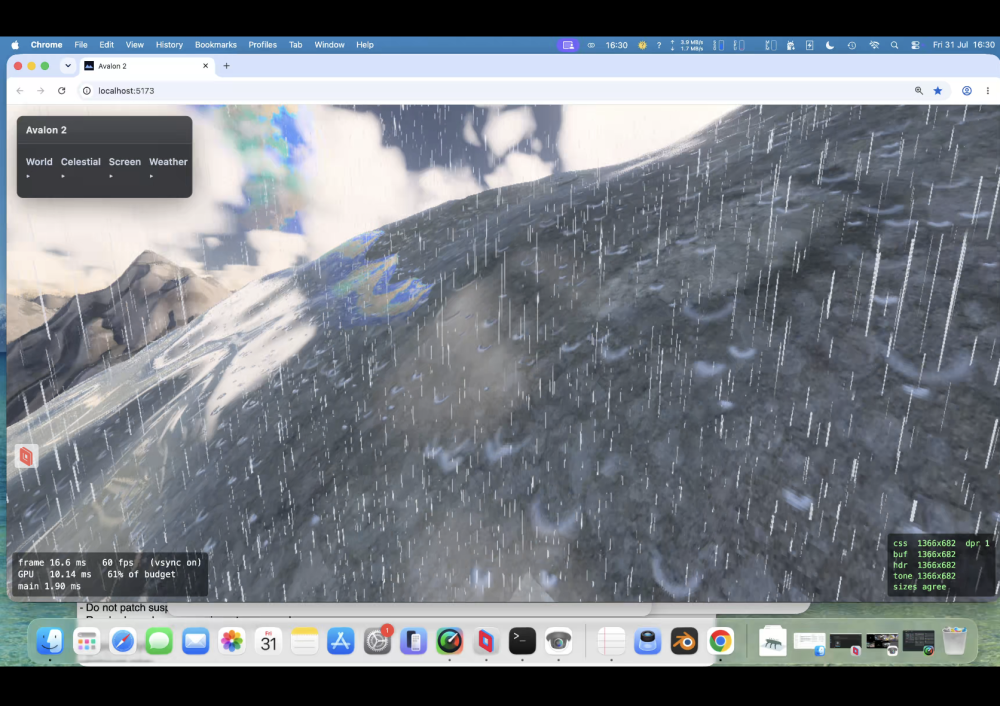Click the hdr 1366x682 readout

(924, 565)
